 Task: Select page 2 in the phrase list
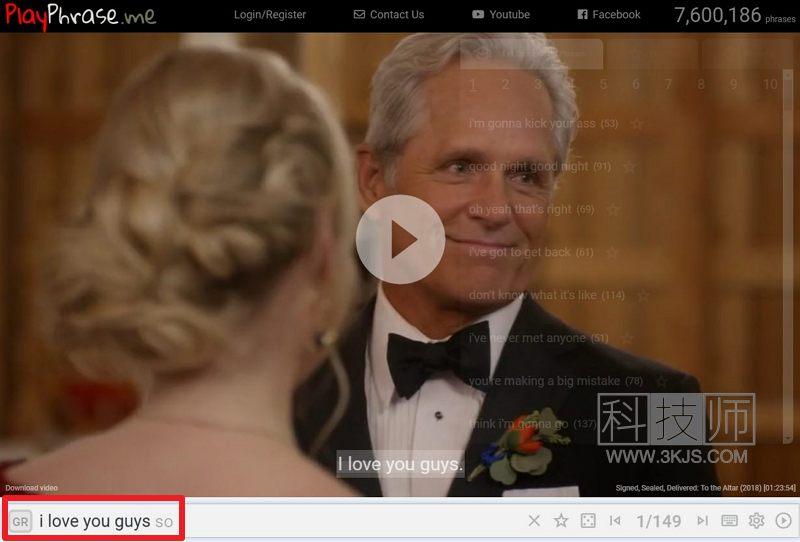pyautogui.click(x=506, y=85)
